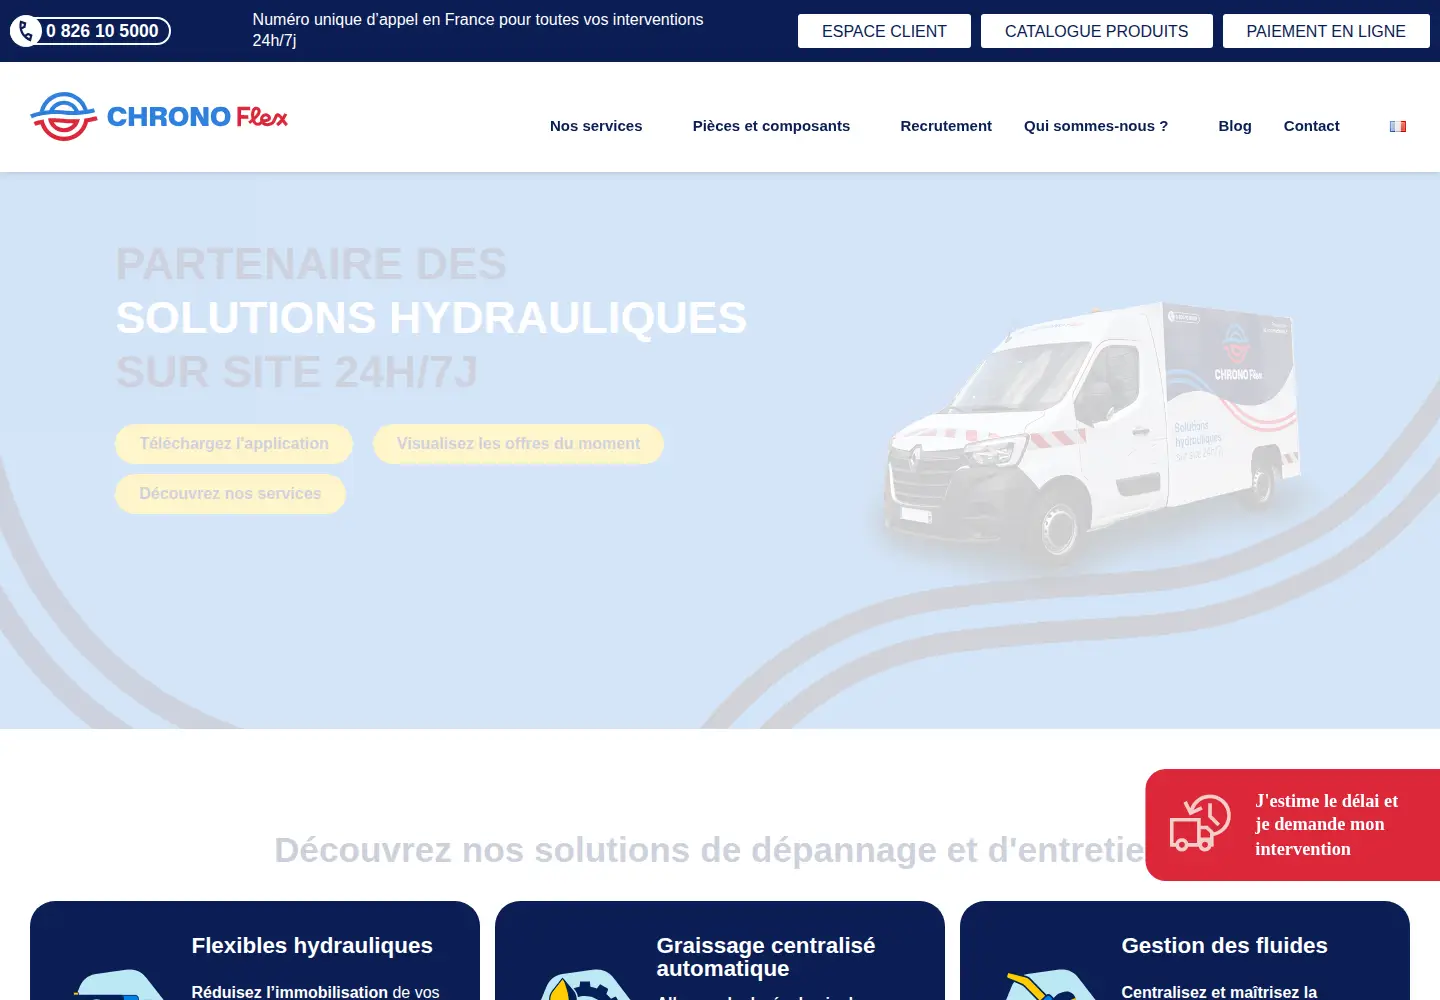Screen dimensions: 1440x1000
Task: Open the Gestion des fluides card title
Action: coord(1225,946)
